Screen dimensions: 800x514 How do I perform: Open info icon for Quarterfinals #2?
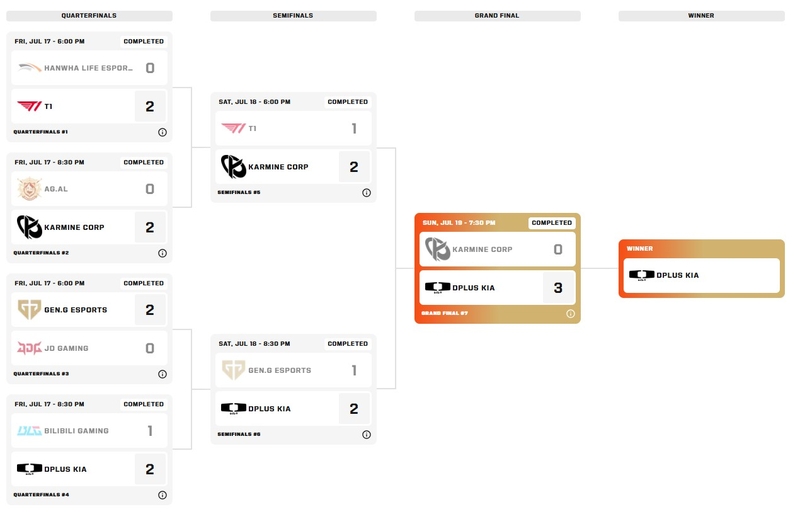pyautogui.click(x=162, y=253)
